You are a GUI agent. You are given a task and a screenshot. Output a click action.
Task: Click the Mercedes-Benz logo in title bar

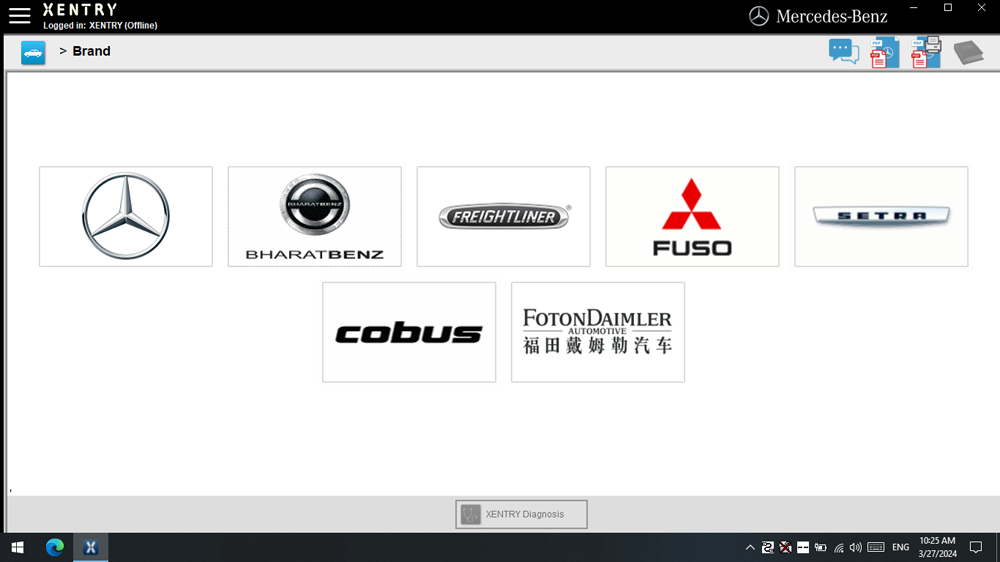[x=818, y=17]
